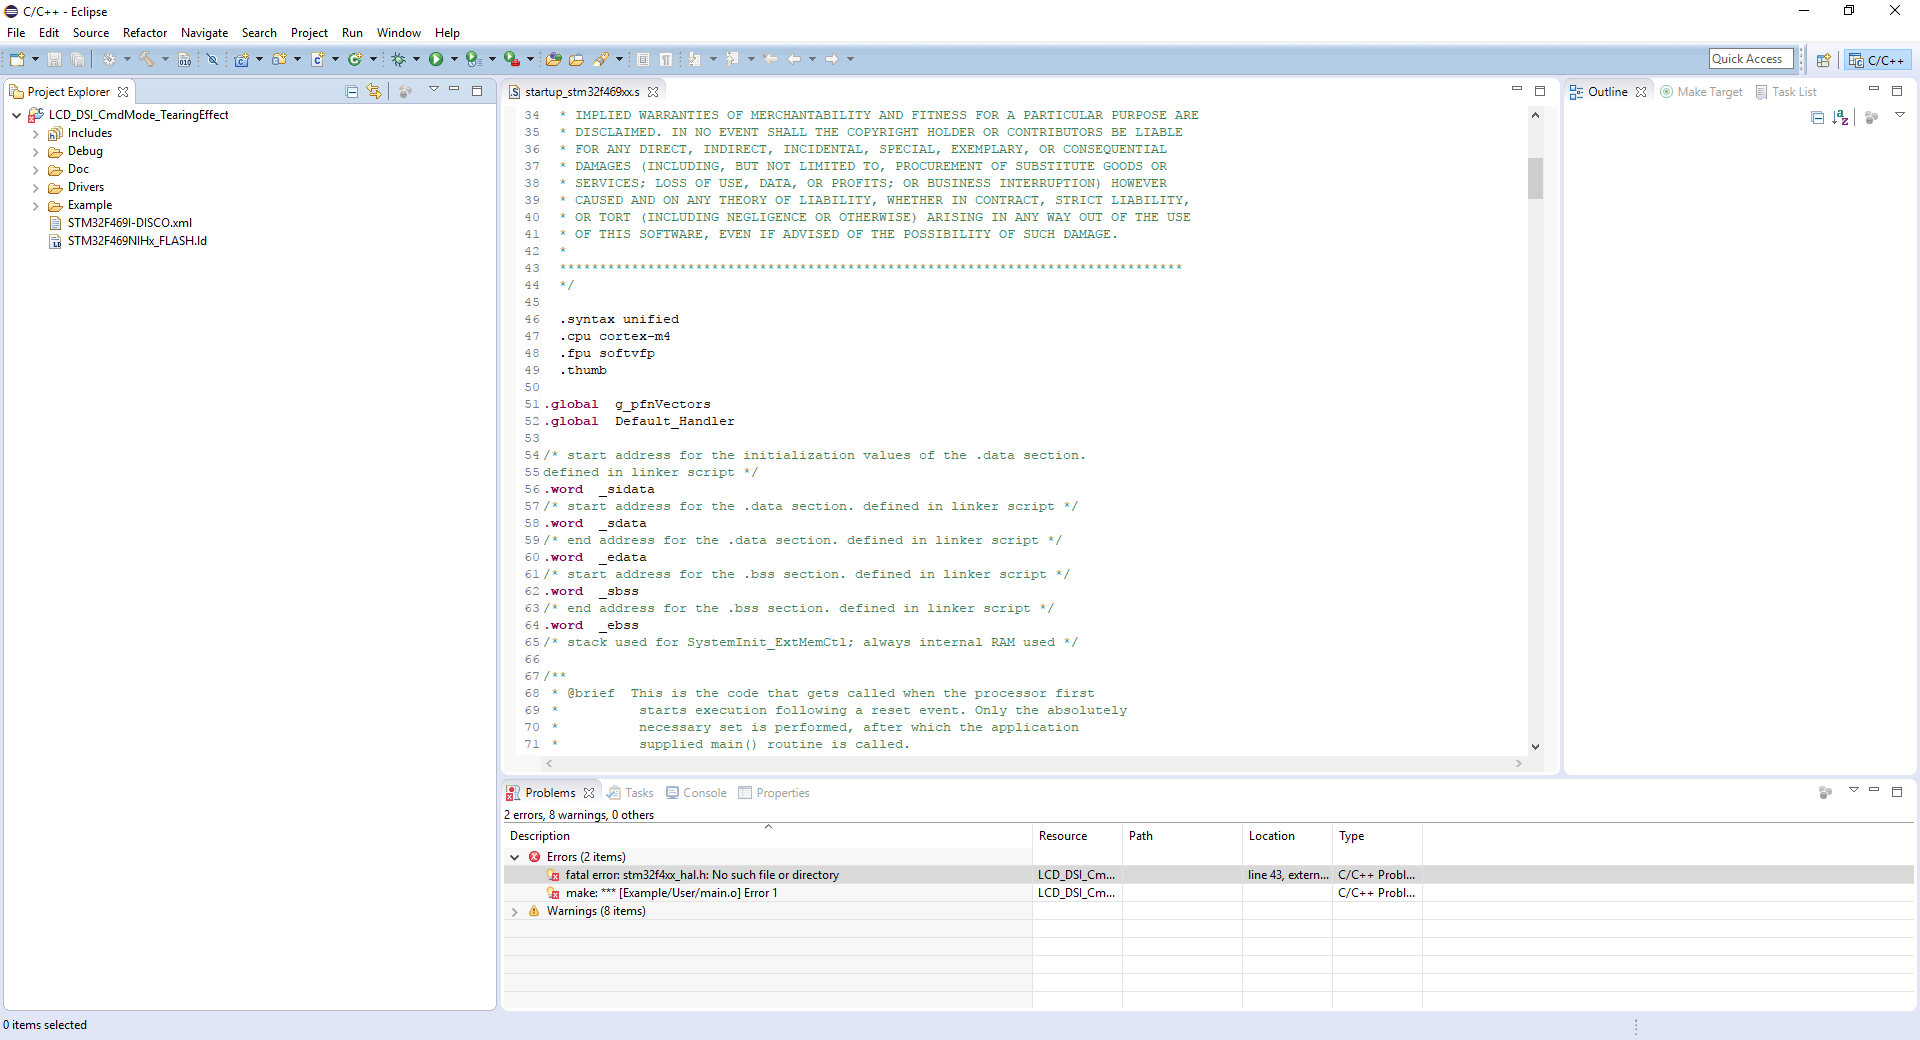Viewport: 1920px width, 1040px height.
Task: Click the editor vertical scrollbar thumb
Action: point(1535,178)
